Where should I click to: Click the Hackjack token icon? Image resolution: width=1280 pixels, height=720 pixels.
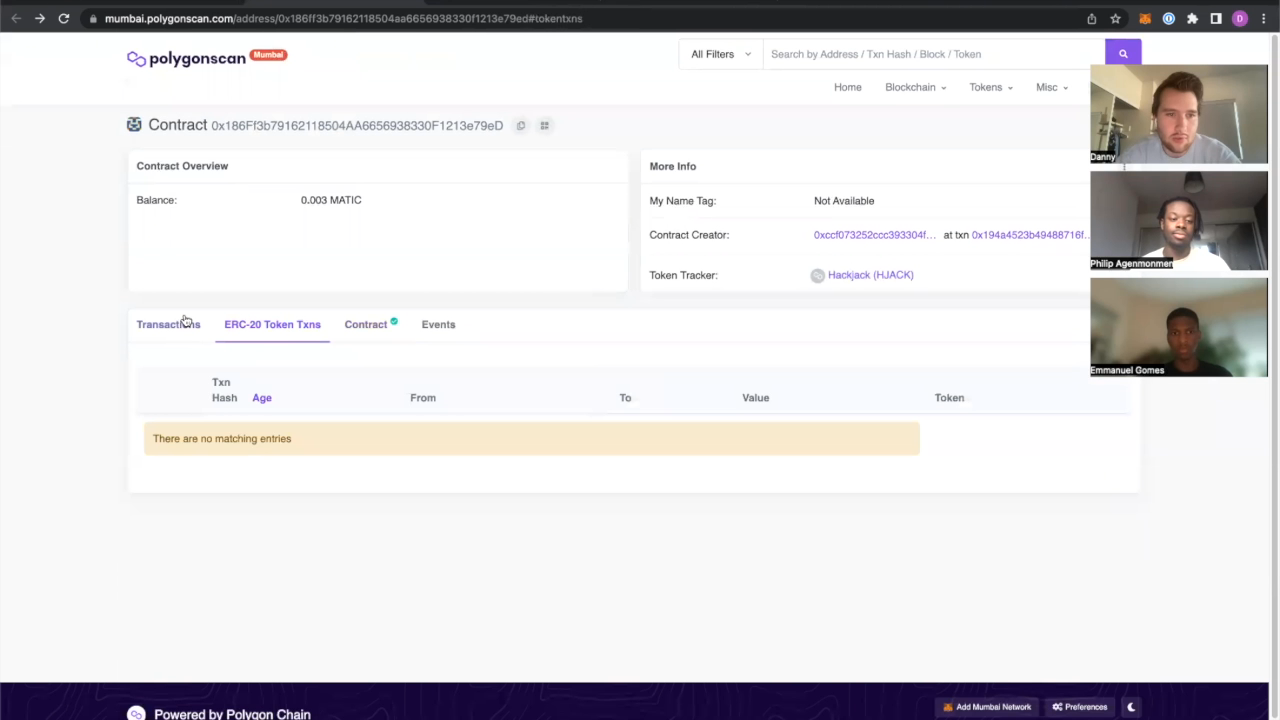pyautogui.click(x=818, y=275)
